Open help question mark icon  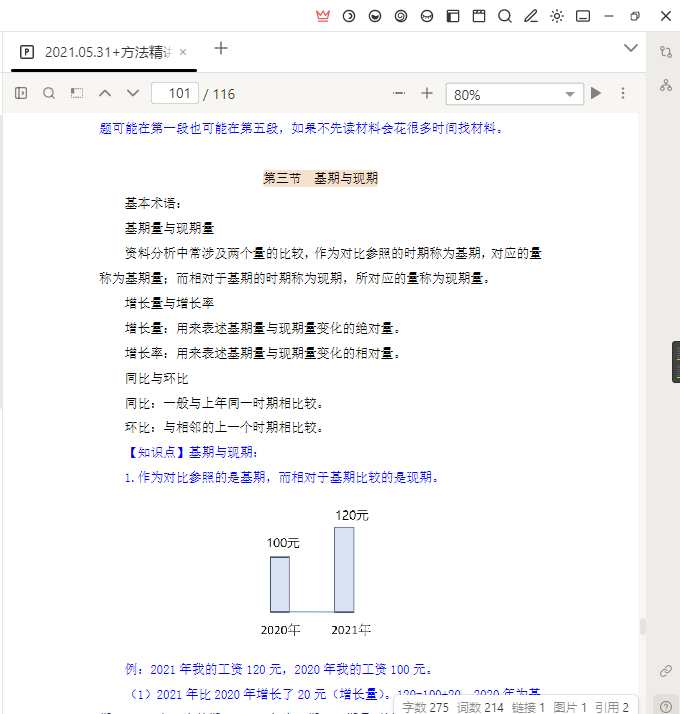click(665, 706)
